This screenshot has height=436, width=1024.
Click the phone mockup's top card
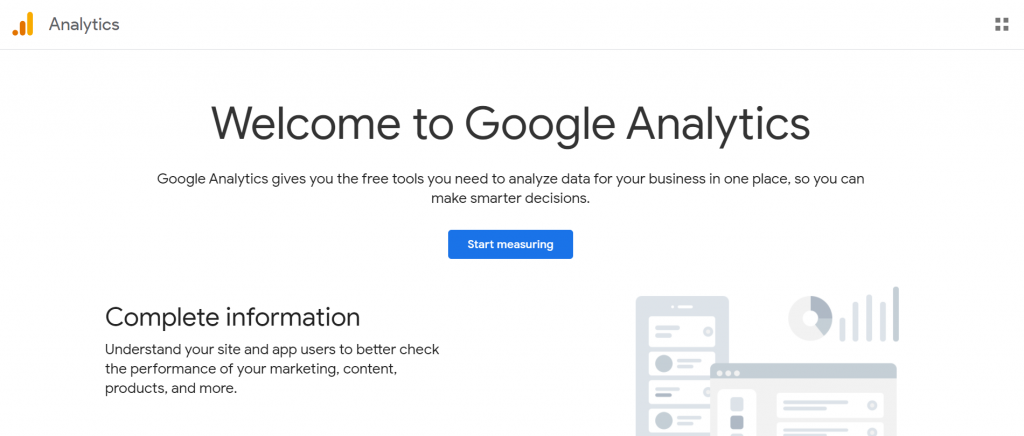tap(681, 330)
